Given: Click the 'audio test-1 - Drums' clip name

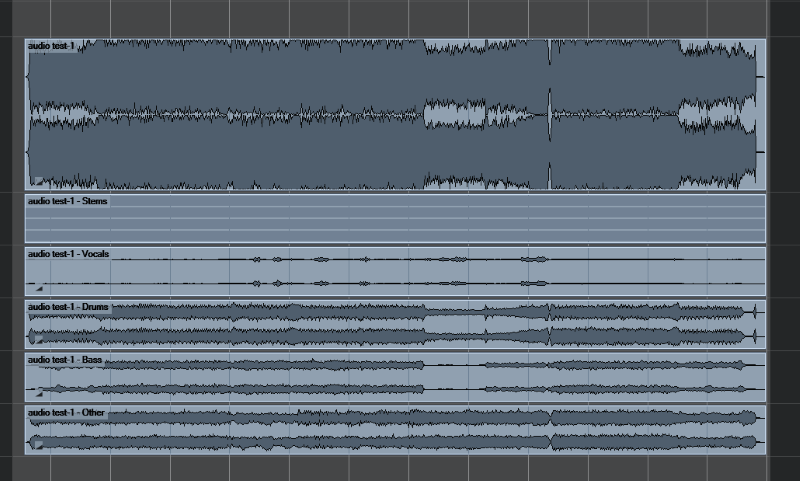Looking at the screenshot, I should [68, 306].
